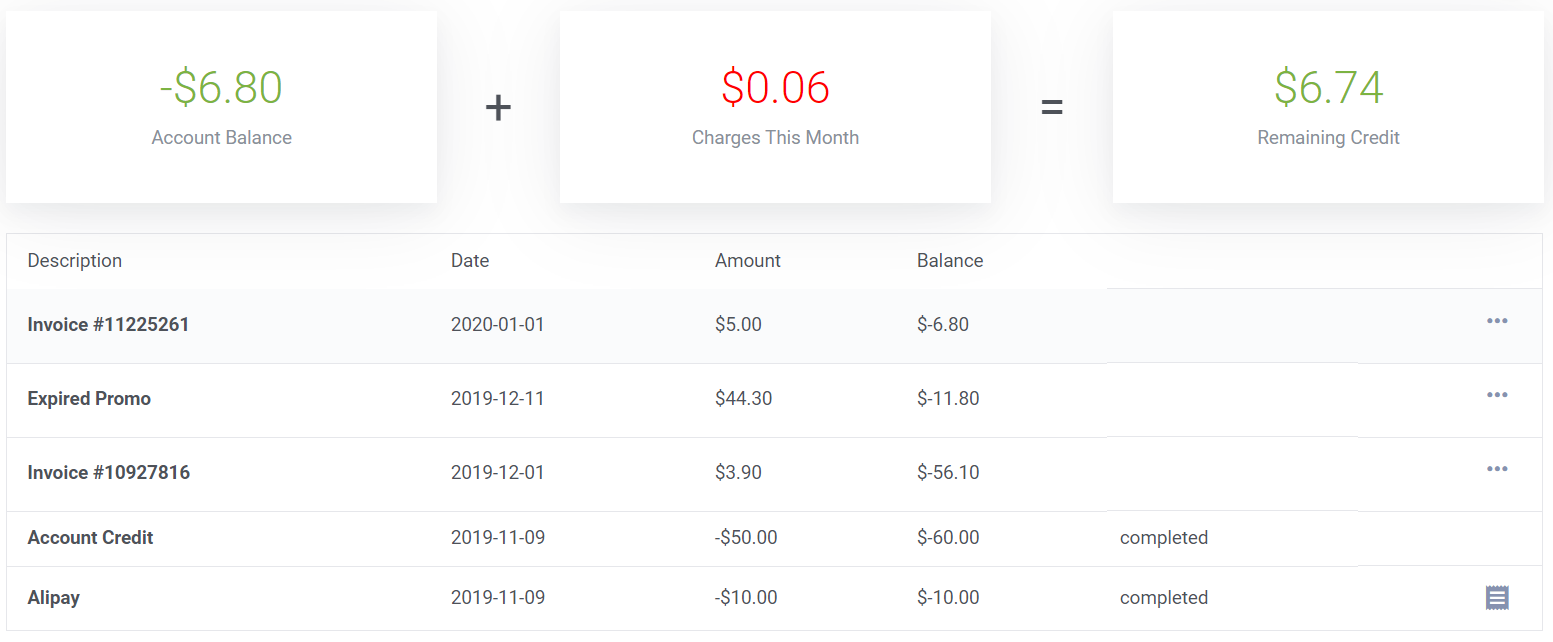Image resolution: width=1553 pixels, height=642 pixels.
Task: Click the Date column header
Action: point(470,261)
